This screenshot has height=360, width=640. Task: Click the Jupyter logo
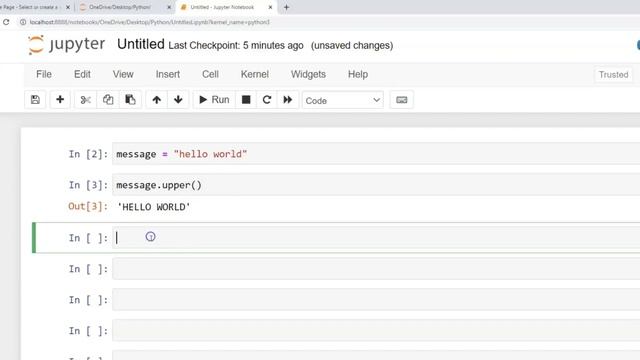coord(67,44)
